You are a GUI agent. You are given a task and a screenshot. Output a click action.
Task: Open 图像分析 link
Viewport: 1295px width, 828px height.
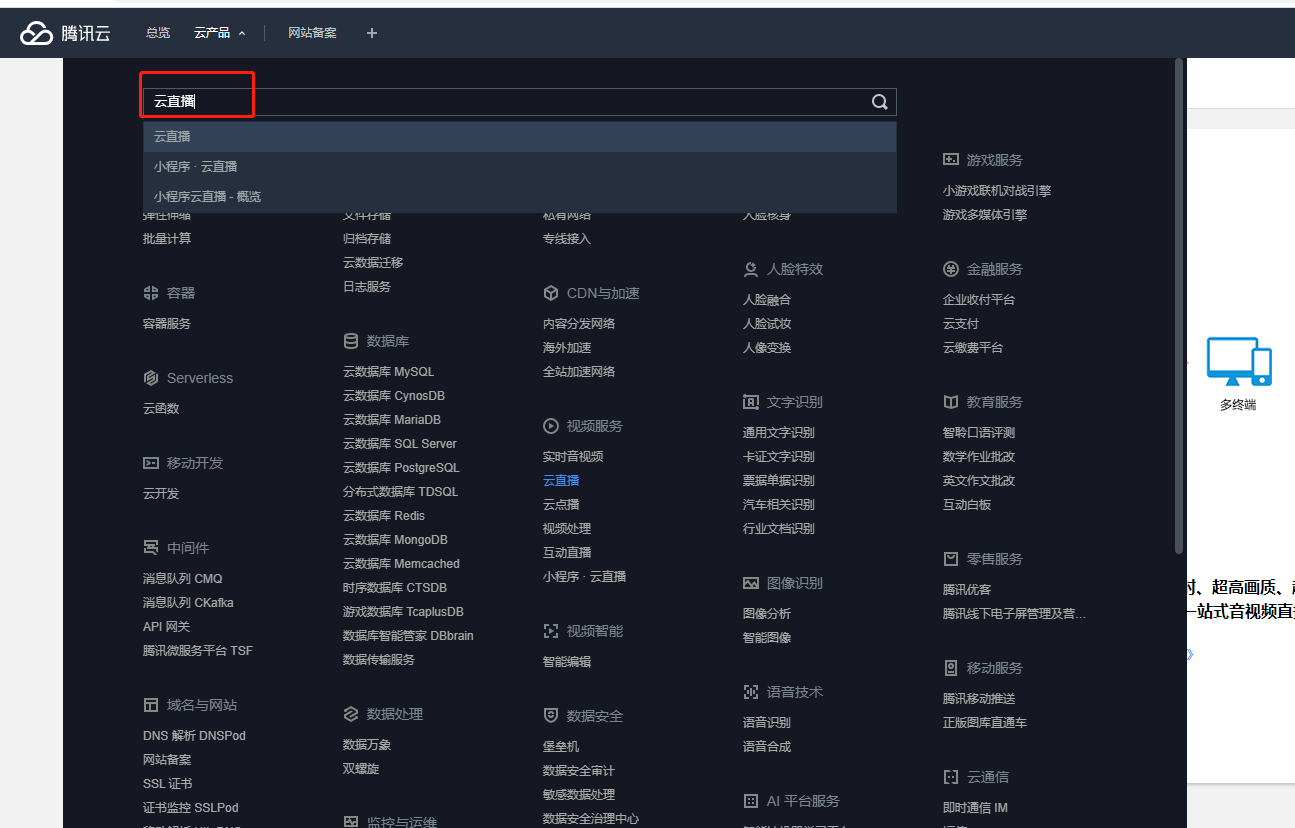(767, 614)
